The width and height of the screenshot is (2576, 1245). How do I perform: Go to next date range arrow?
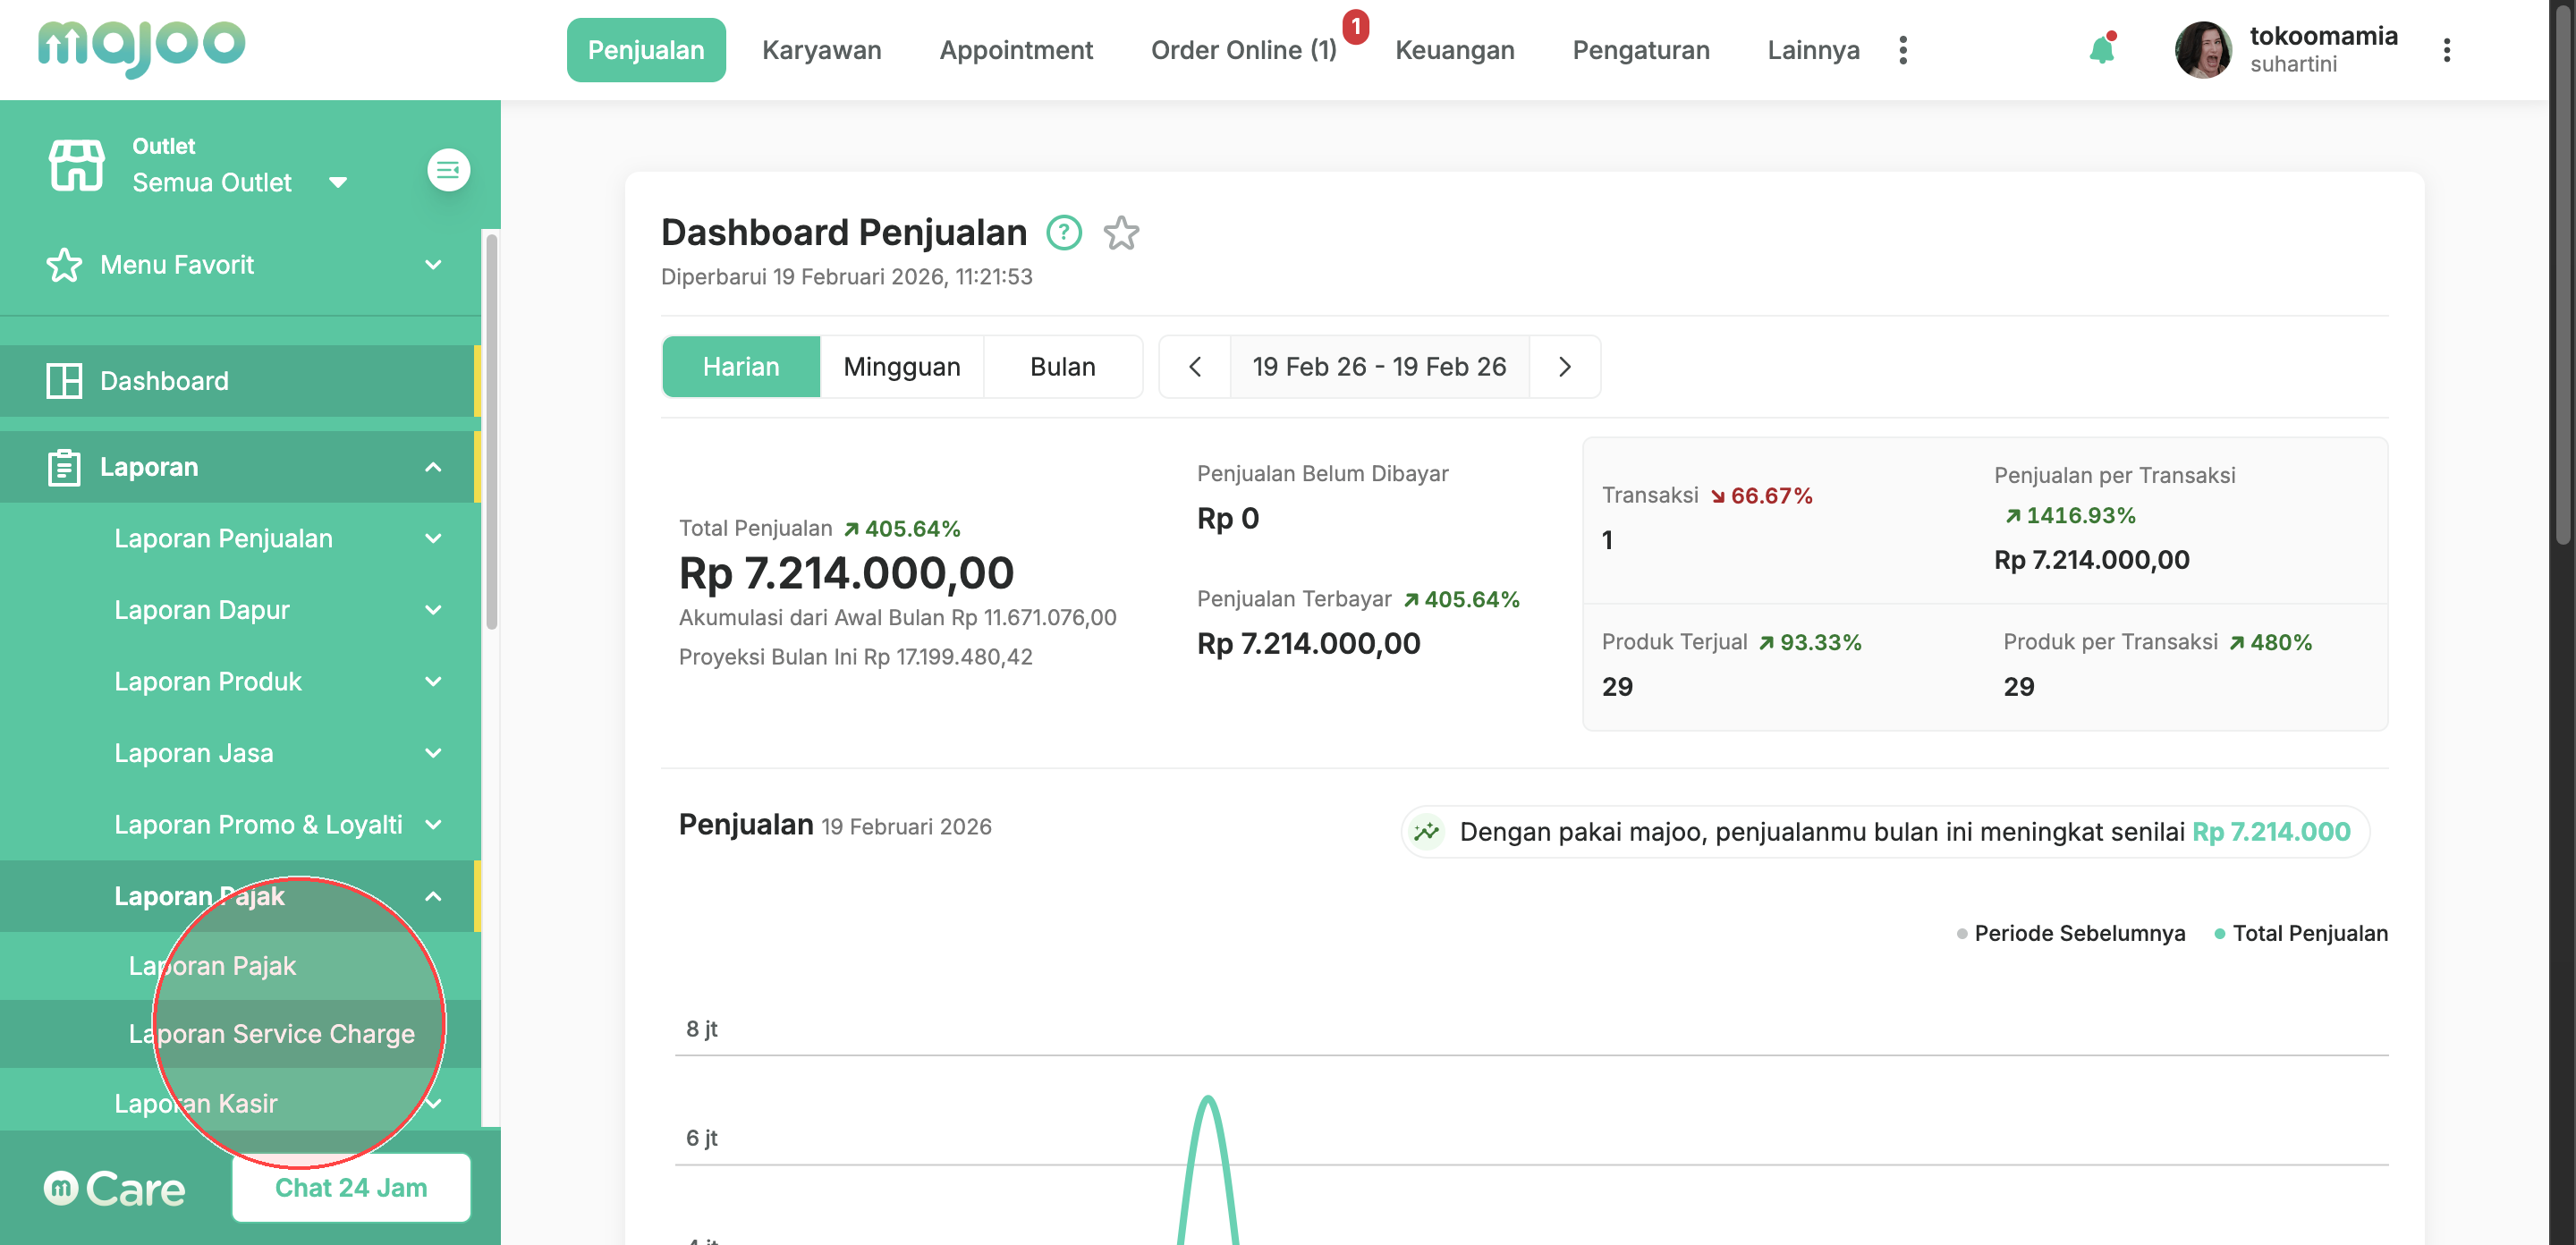[1564, 367]
